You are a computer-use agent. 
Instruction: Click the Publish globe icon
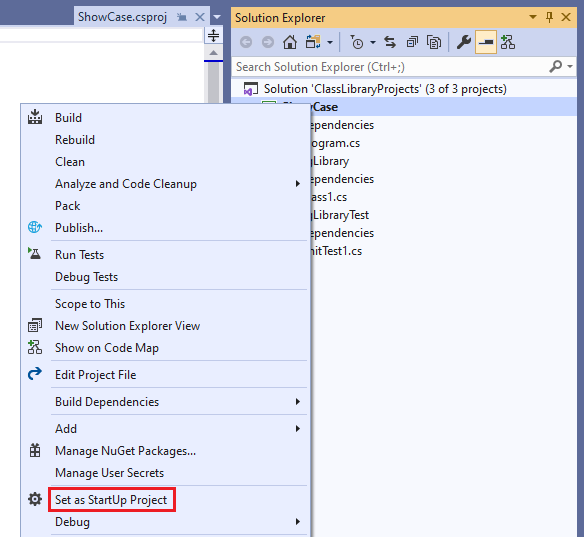point(35,227)
